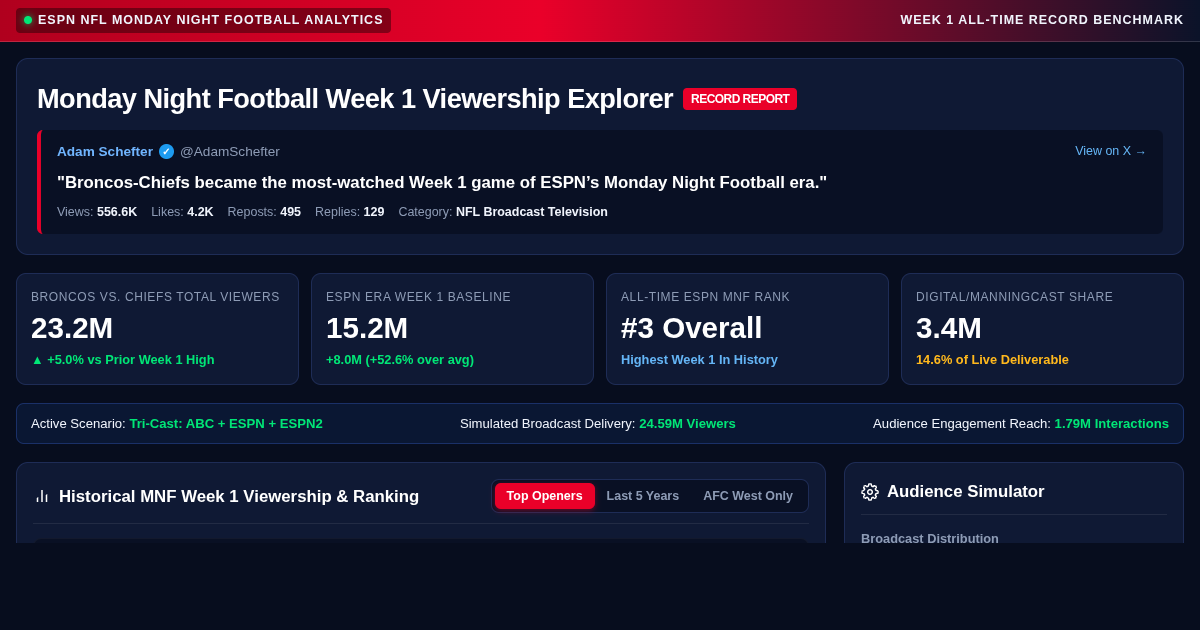Click the @AdamSchefter handle
This screenshot has width=1200, height=630.
[230, 151]
